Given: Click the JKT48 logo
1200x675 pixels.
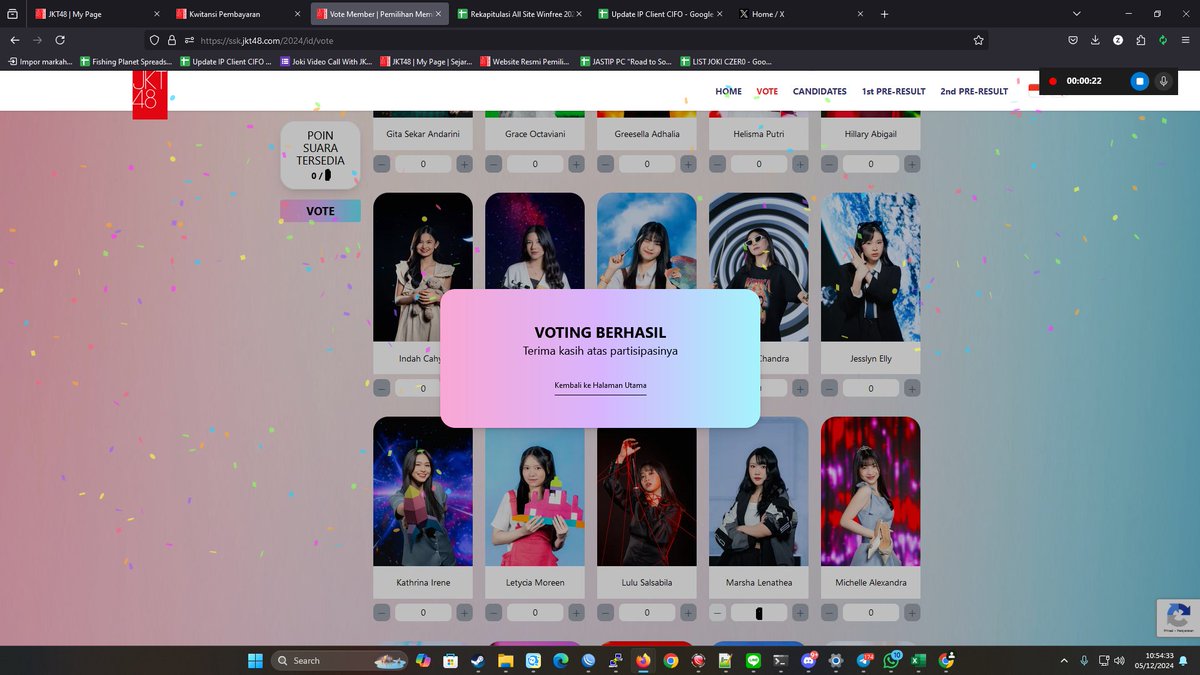Looking at the screenshot, I should click(150, 95).
